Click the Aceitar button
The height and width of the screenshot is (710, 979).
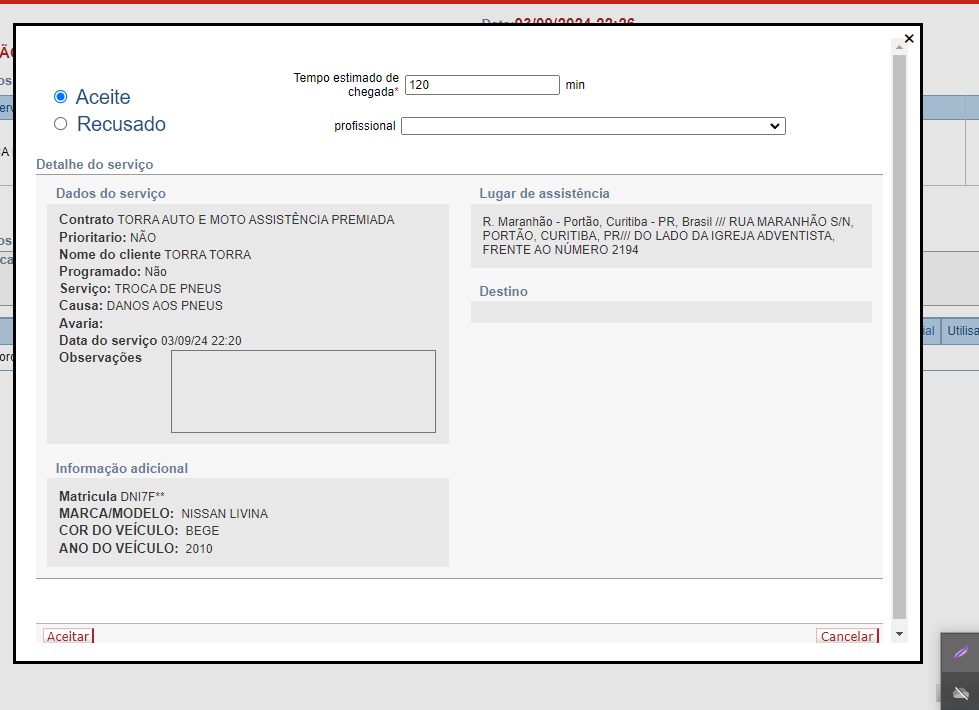[68, 636]
